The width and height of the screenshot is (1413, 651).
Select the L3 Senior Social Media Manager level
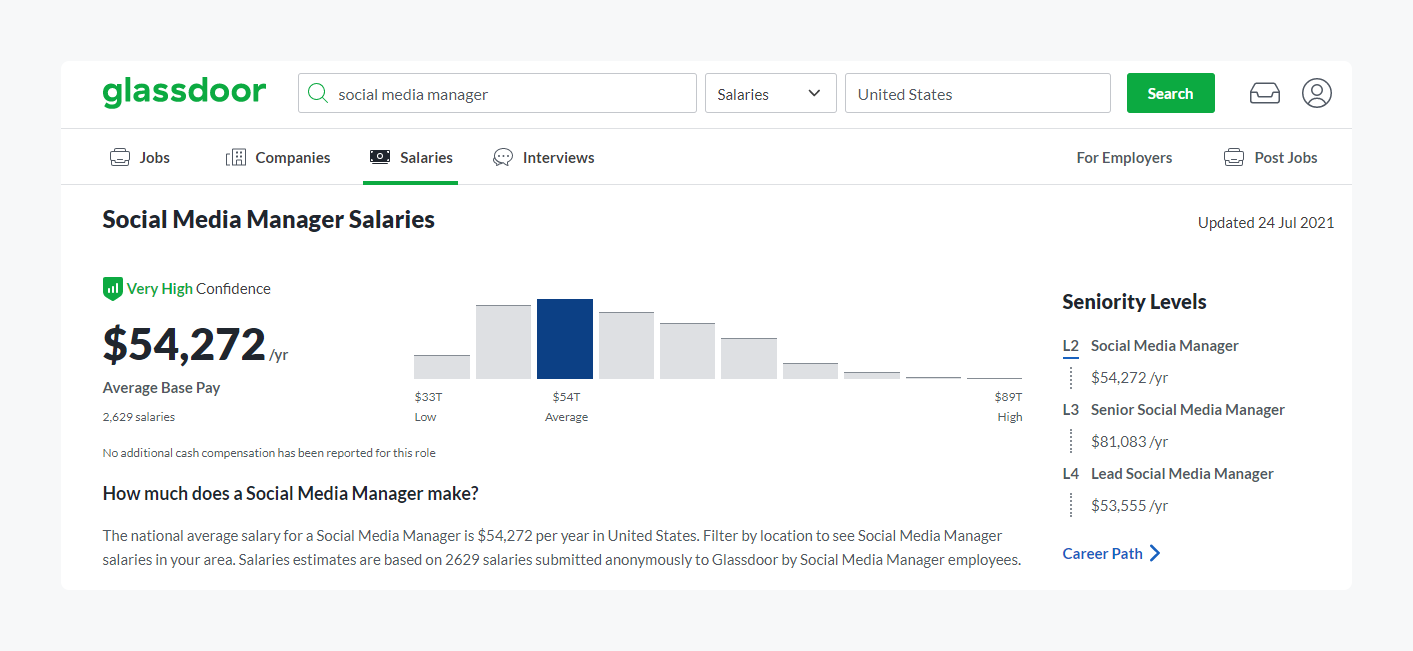pyautogui.click(x=1187, y=410)
